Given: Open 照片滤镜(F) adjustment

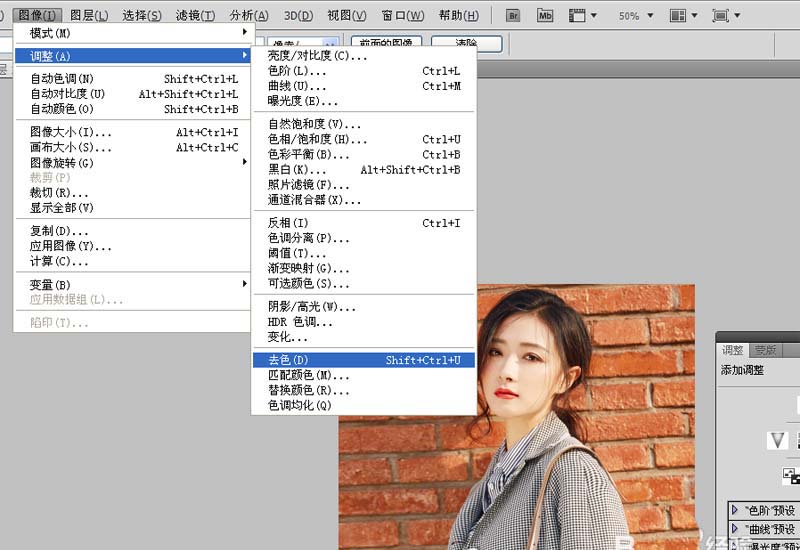Looking at the screenshot, I should coord(364,185).
